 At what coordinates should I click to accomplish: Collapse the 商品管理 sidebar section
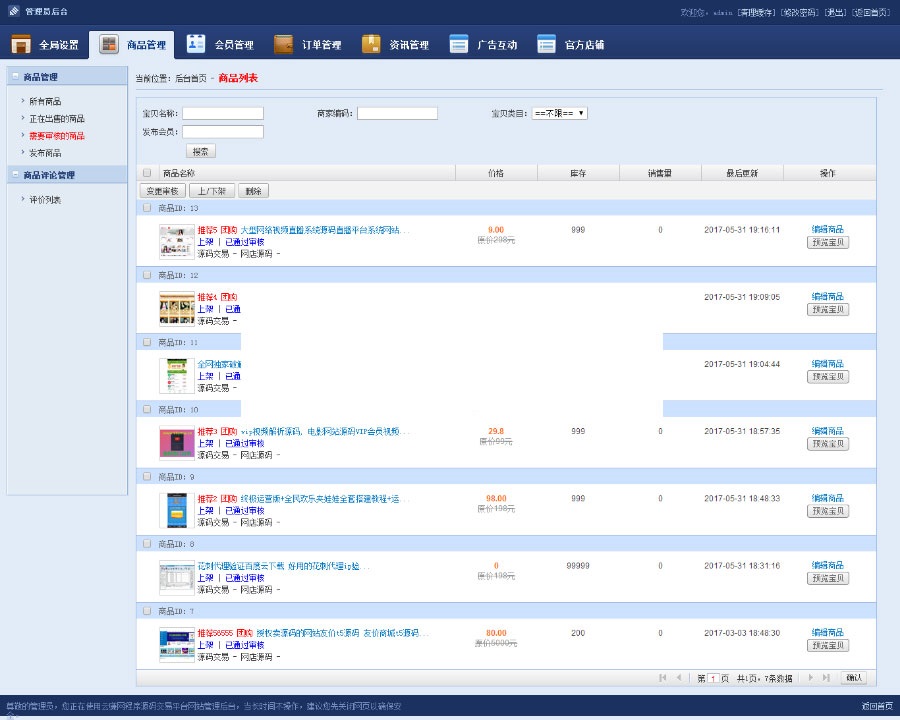tap(15, 76)
